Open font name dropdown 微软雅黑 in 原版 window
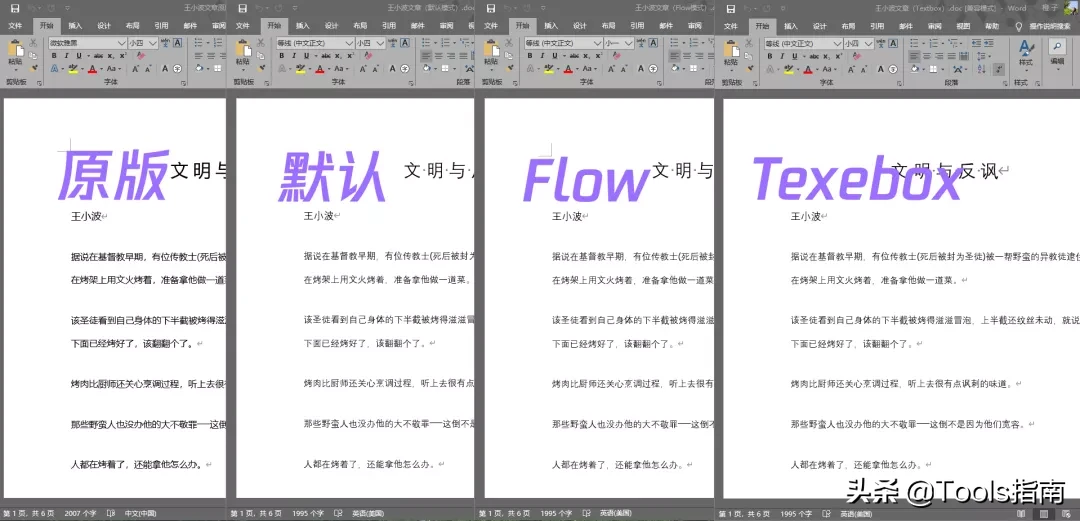 tap(122, 43)
